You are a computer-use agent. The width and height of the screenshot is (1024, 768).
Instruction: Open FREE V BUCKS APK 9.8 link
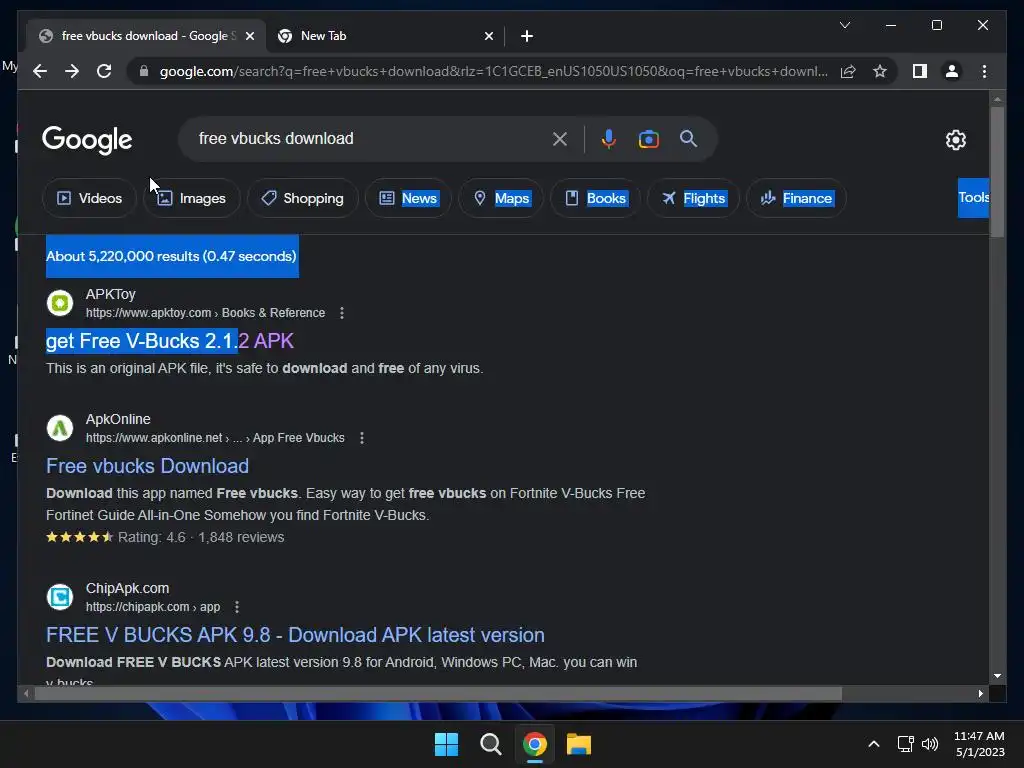[295, 635]
